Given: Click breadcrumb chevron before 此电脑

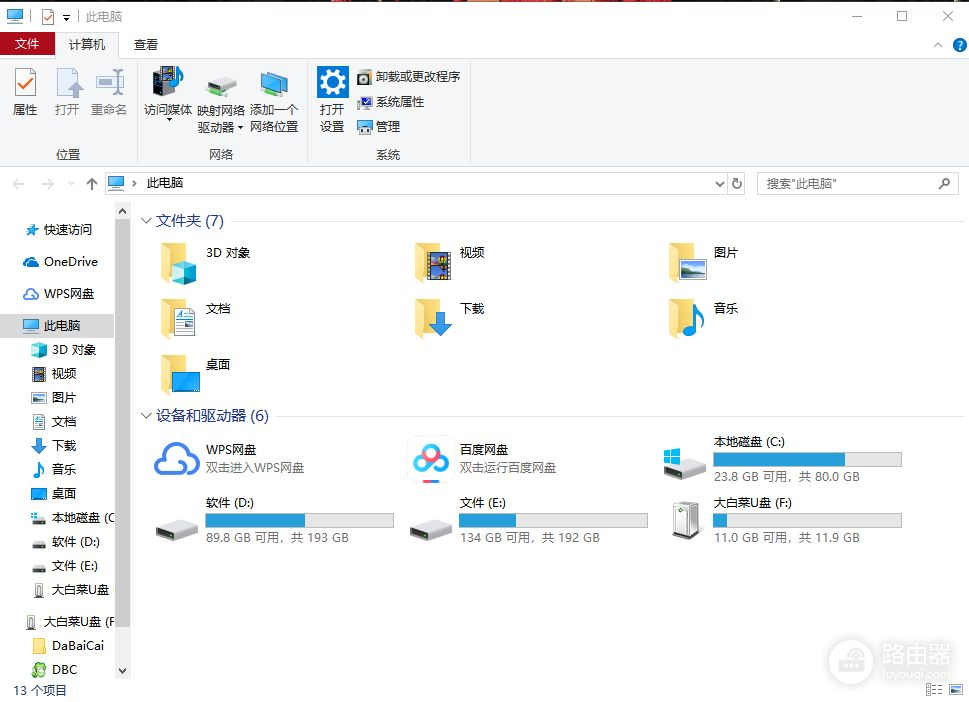Looking at the screenshot, I should (x=134, y=184).
